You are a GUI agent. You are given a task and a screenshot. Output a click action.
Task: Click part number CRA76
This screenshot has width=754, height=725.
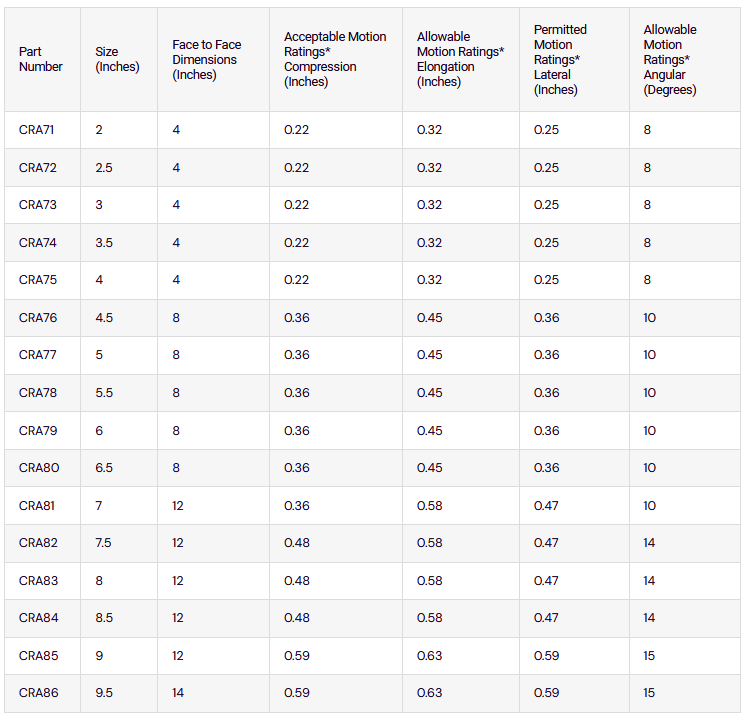point(38,318)
